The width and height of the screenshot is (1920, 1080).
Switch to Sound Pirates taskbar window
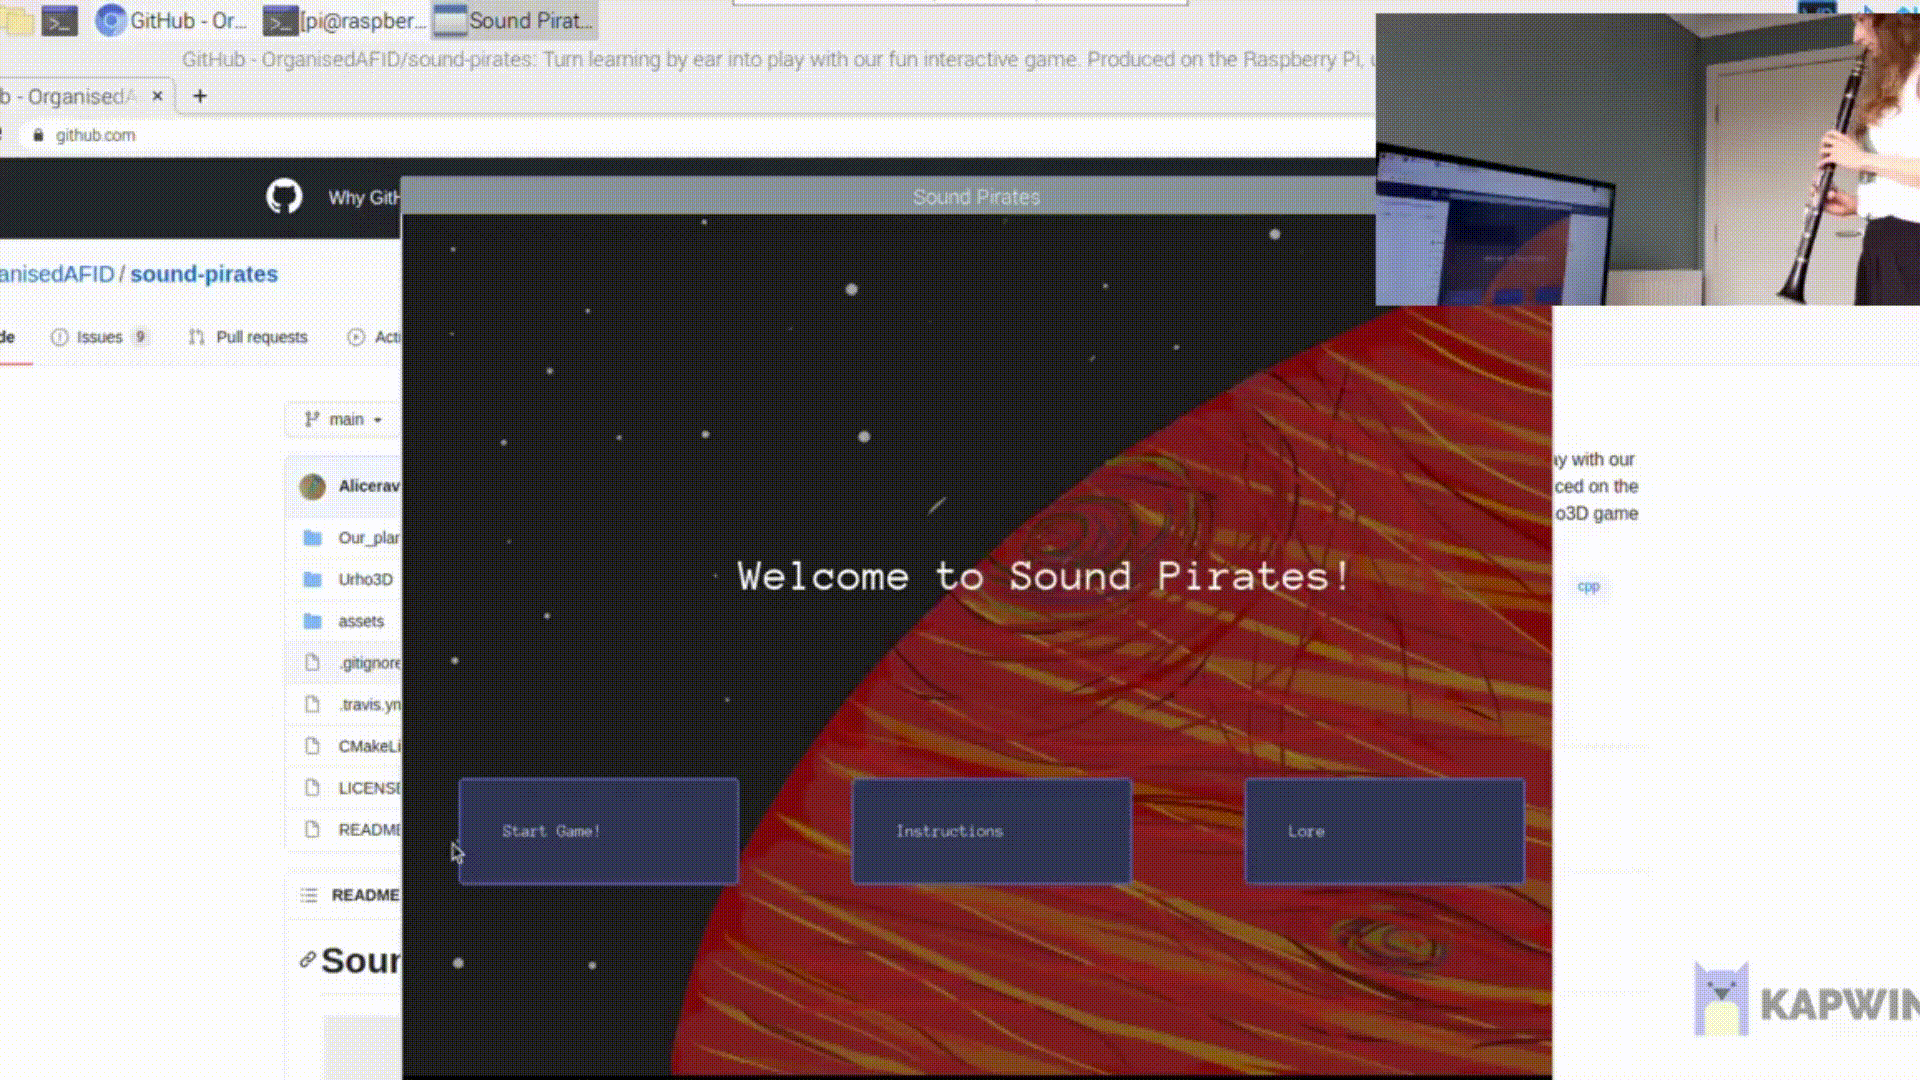(514, 21)
